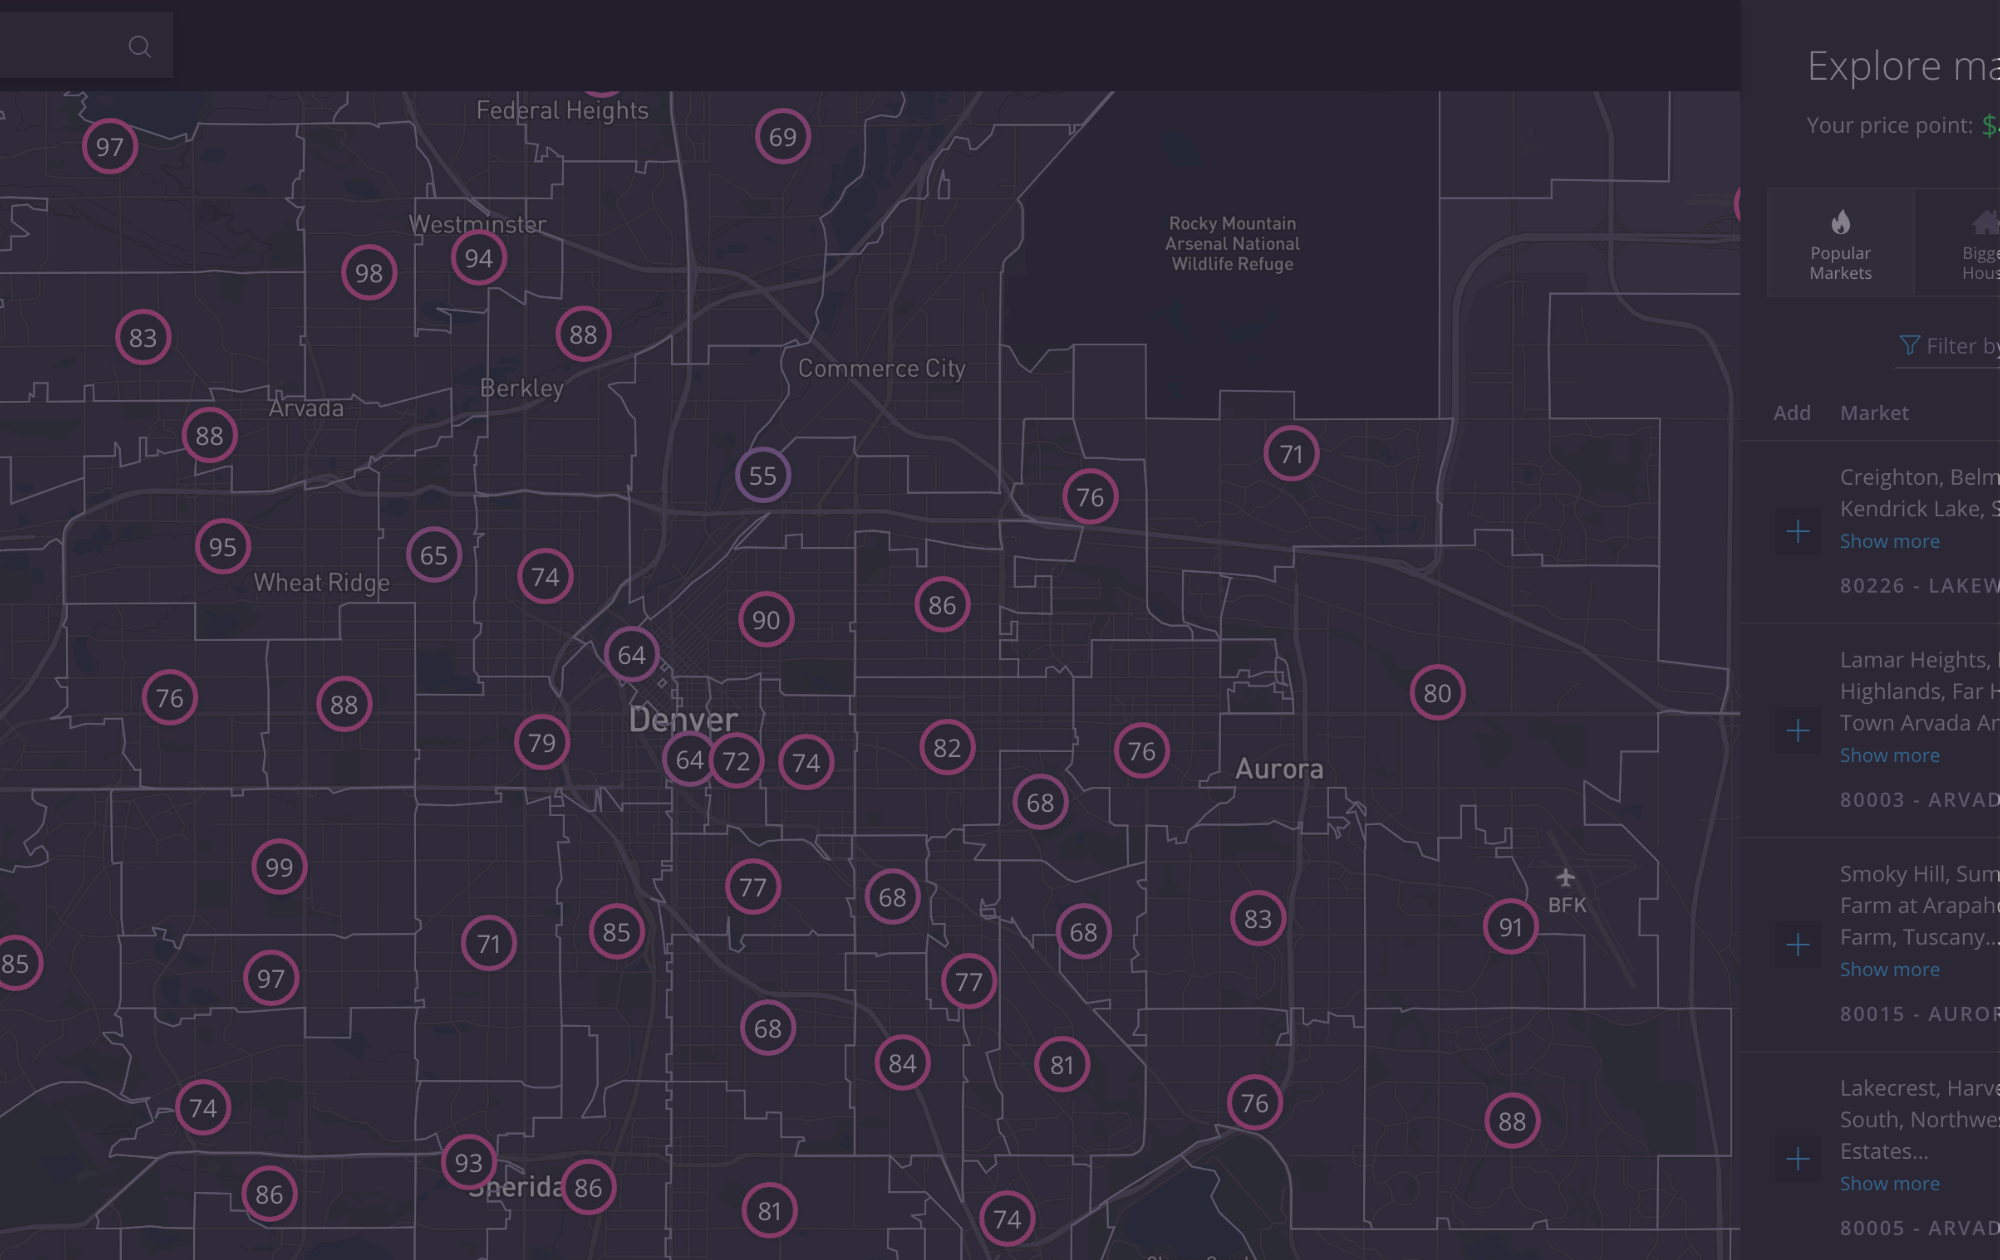The height and width of the screenshot is (1260, 2000).
Task: Click the 71 marker below Wildlife Refuge
Action: tap(1291, 454)
